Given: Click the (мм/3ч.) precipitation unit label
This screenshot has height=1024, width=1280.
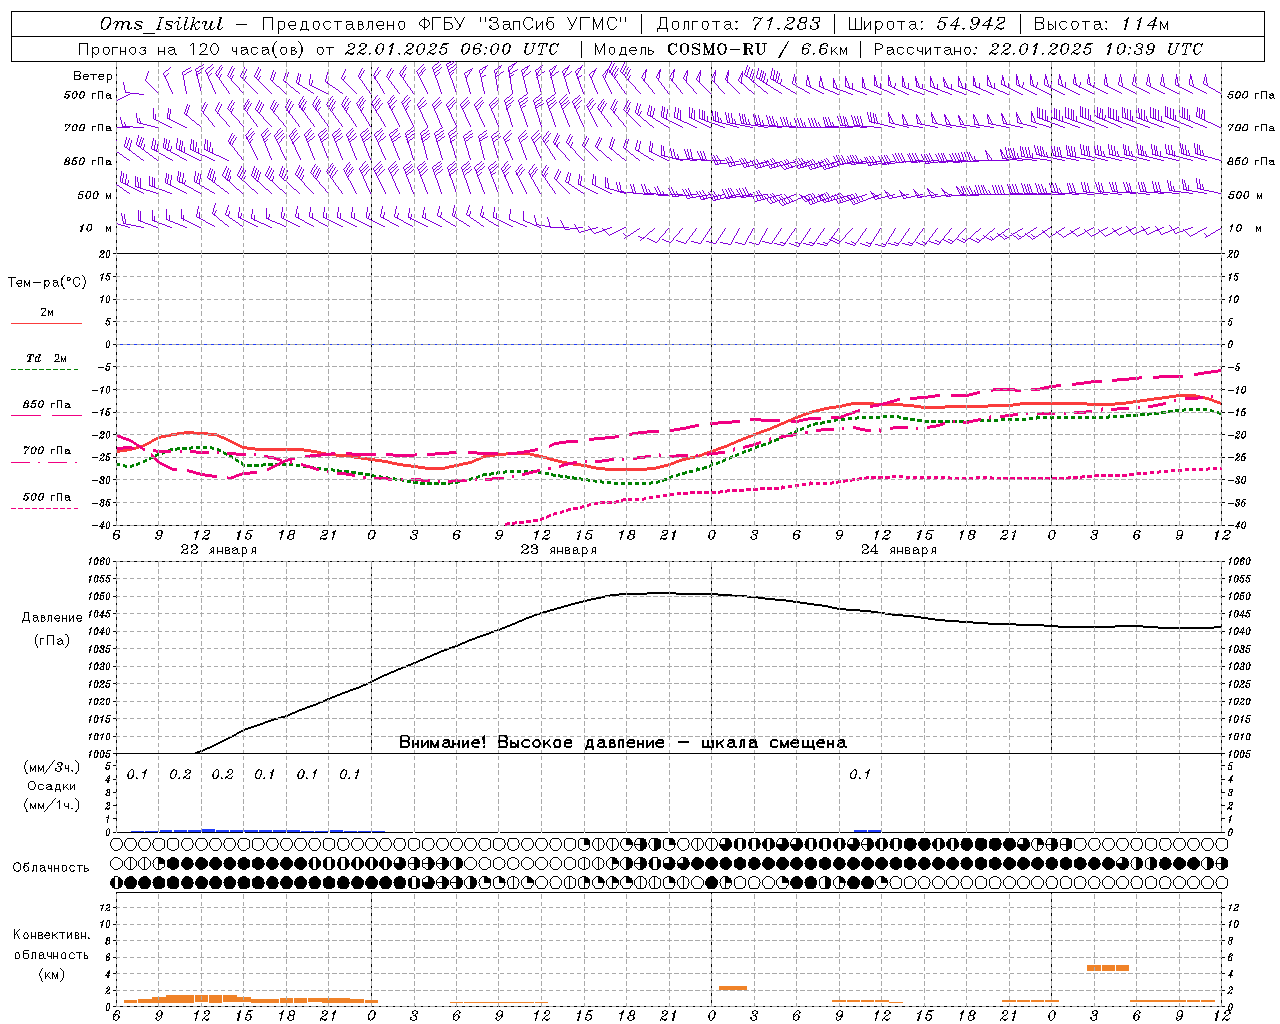Looking at the screenshot, I should click(51, 768).
